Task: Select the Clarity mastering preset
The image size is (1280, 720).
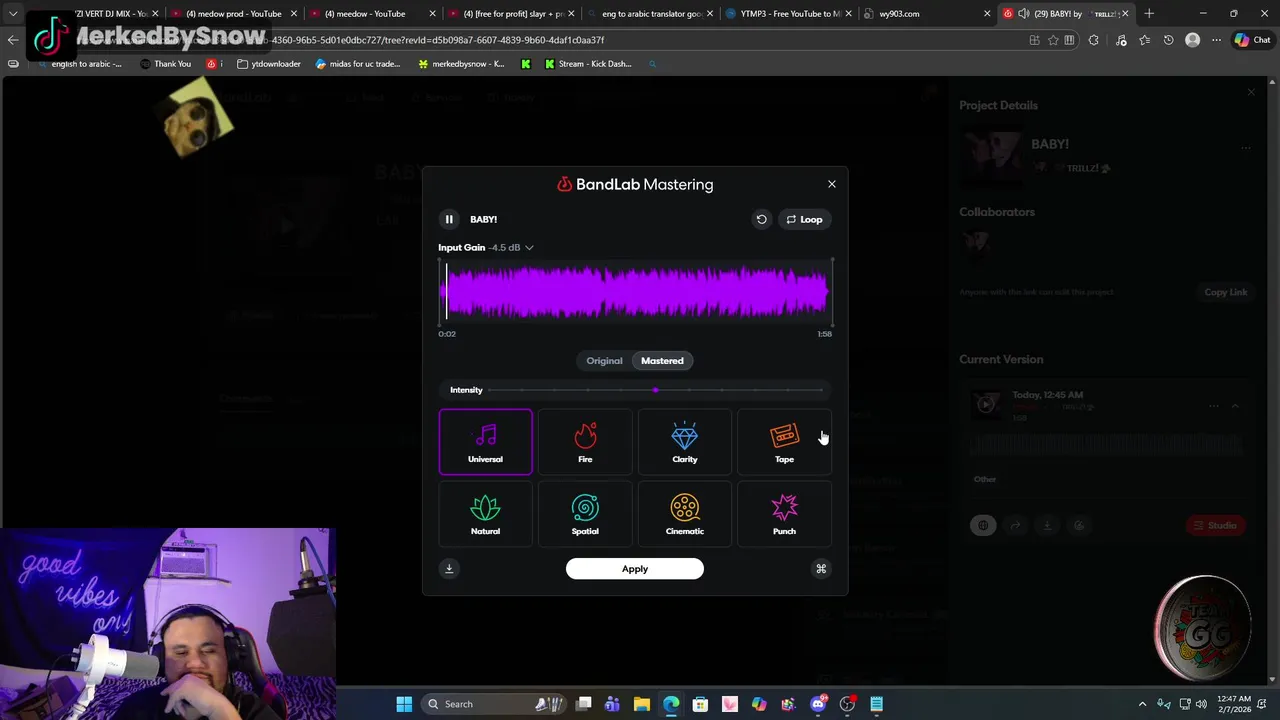Action: 685,441
